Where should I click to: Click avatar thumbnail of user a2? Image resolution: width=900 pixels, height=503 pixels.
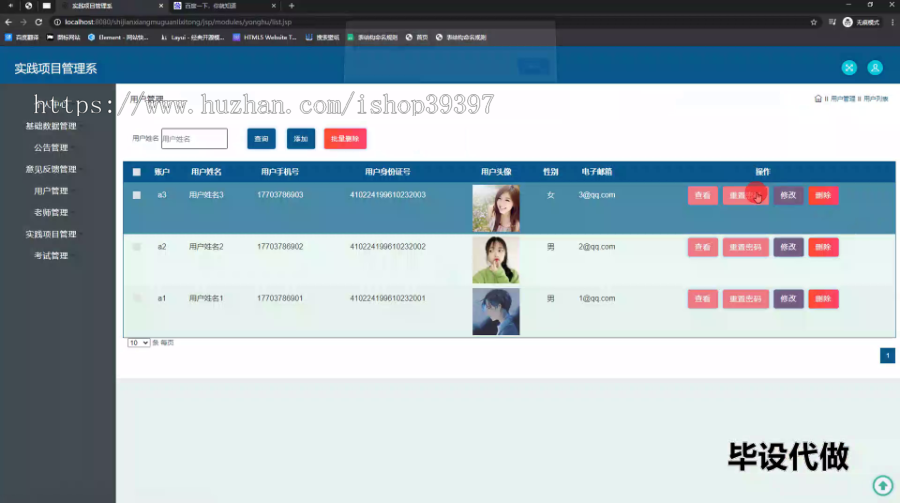(x=496, y=260)
